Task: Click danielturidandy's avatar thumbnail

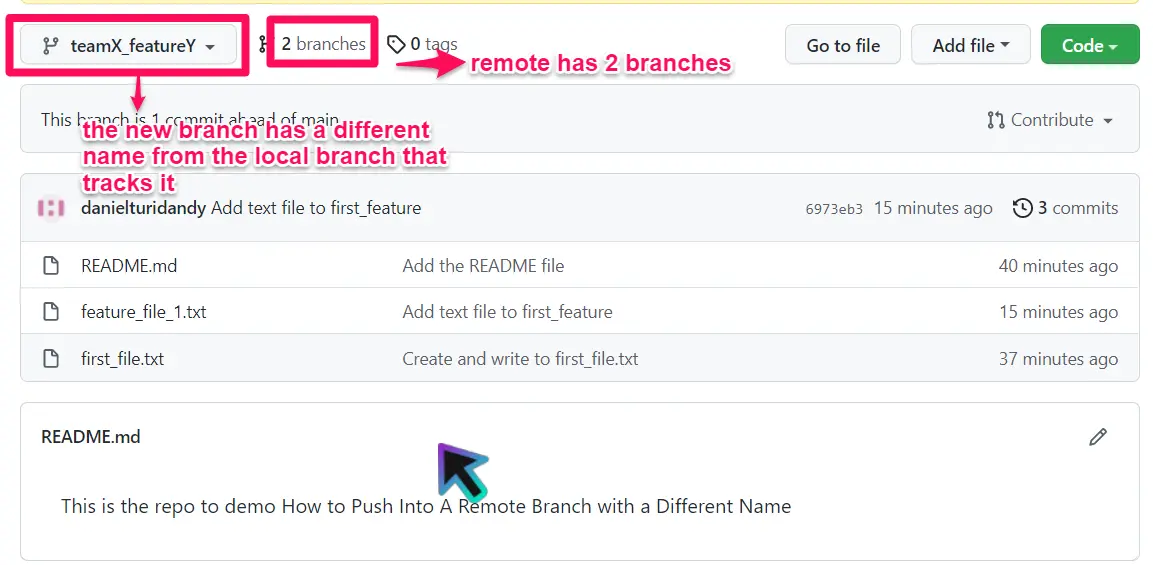Action: click(51, 208)
